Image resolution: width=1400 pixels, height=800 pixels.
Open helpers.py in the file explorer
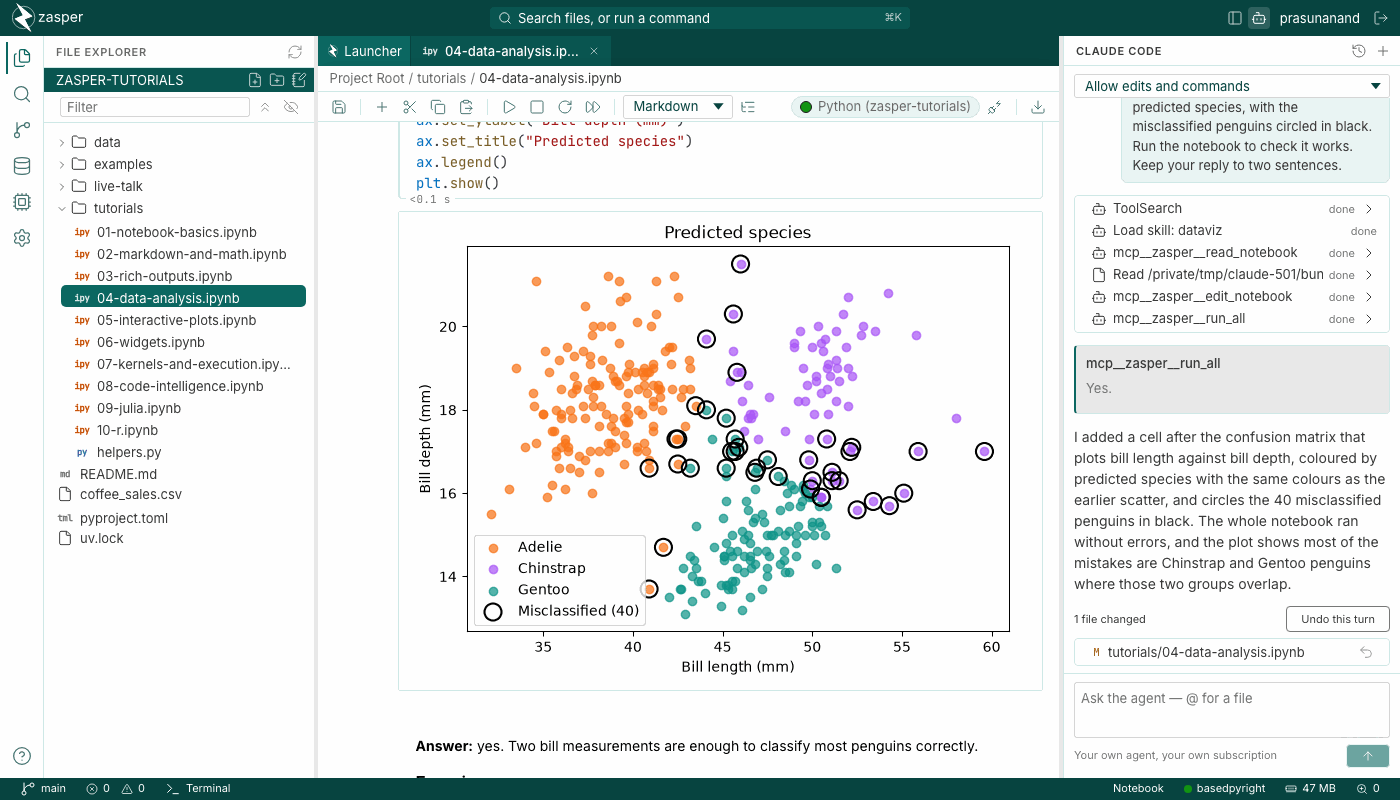tap(129, 452)
